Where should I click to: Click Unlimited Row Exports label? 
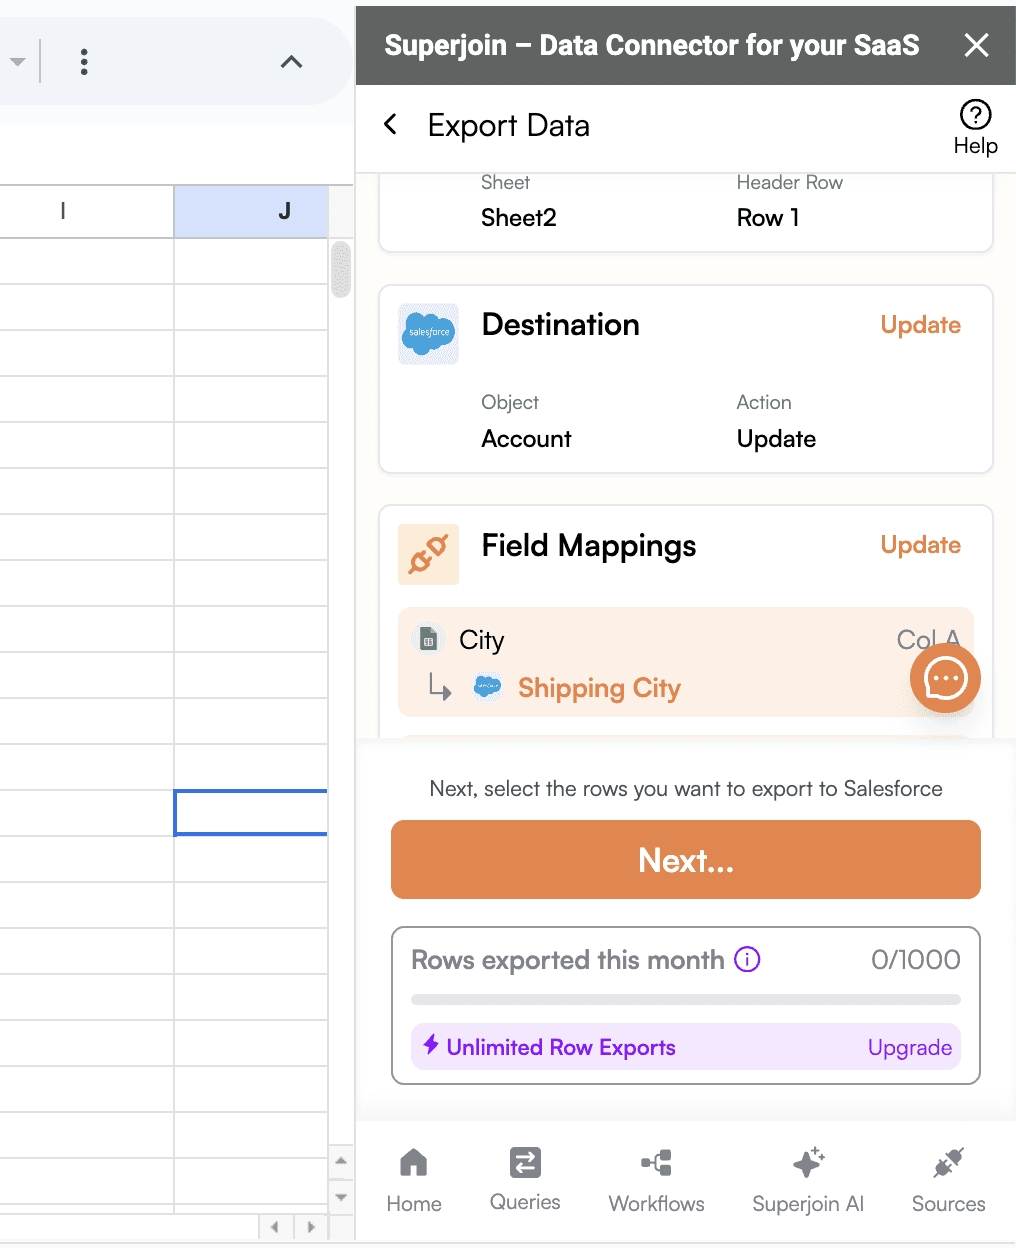[x=561, y=1047]
